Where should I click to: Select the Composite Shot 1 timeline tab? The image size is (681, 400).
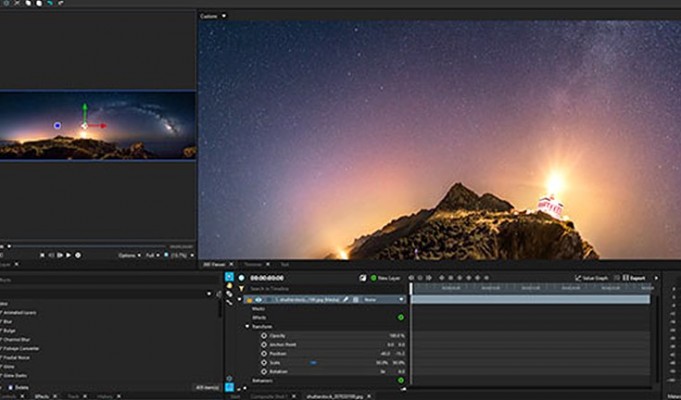(x=269, y=397)
